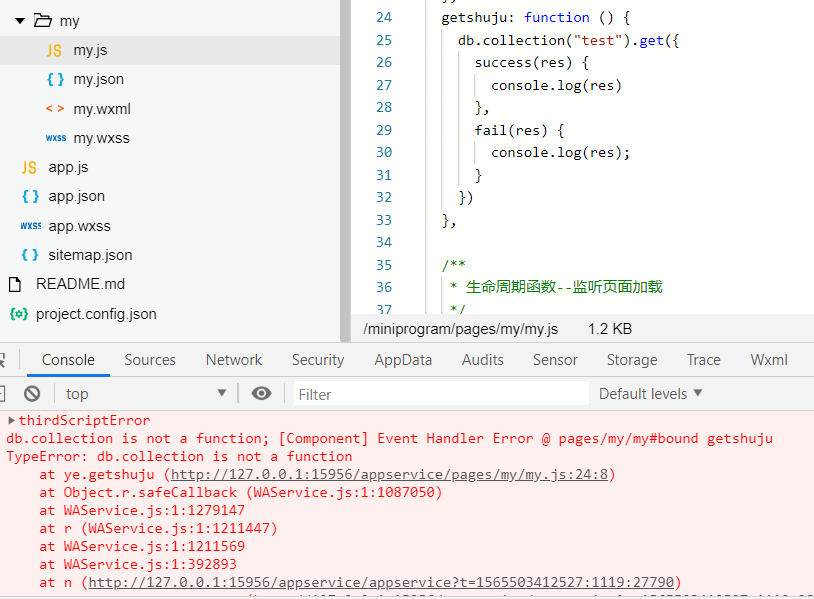Toggle the live expression eye icon
The height and width of the screenshot is (599, 814).
(x=261, y=393)
